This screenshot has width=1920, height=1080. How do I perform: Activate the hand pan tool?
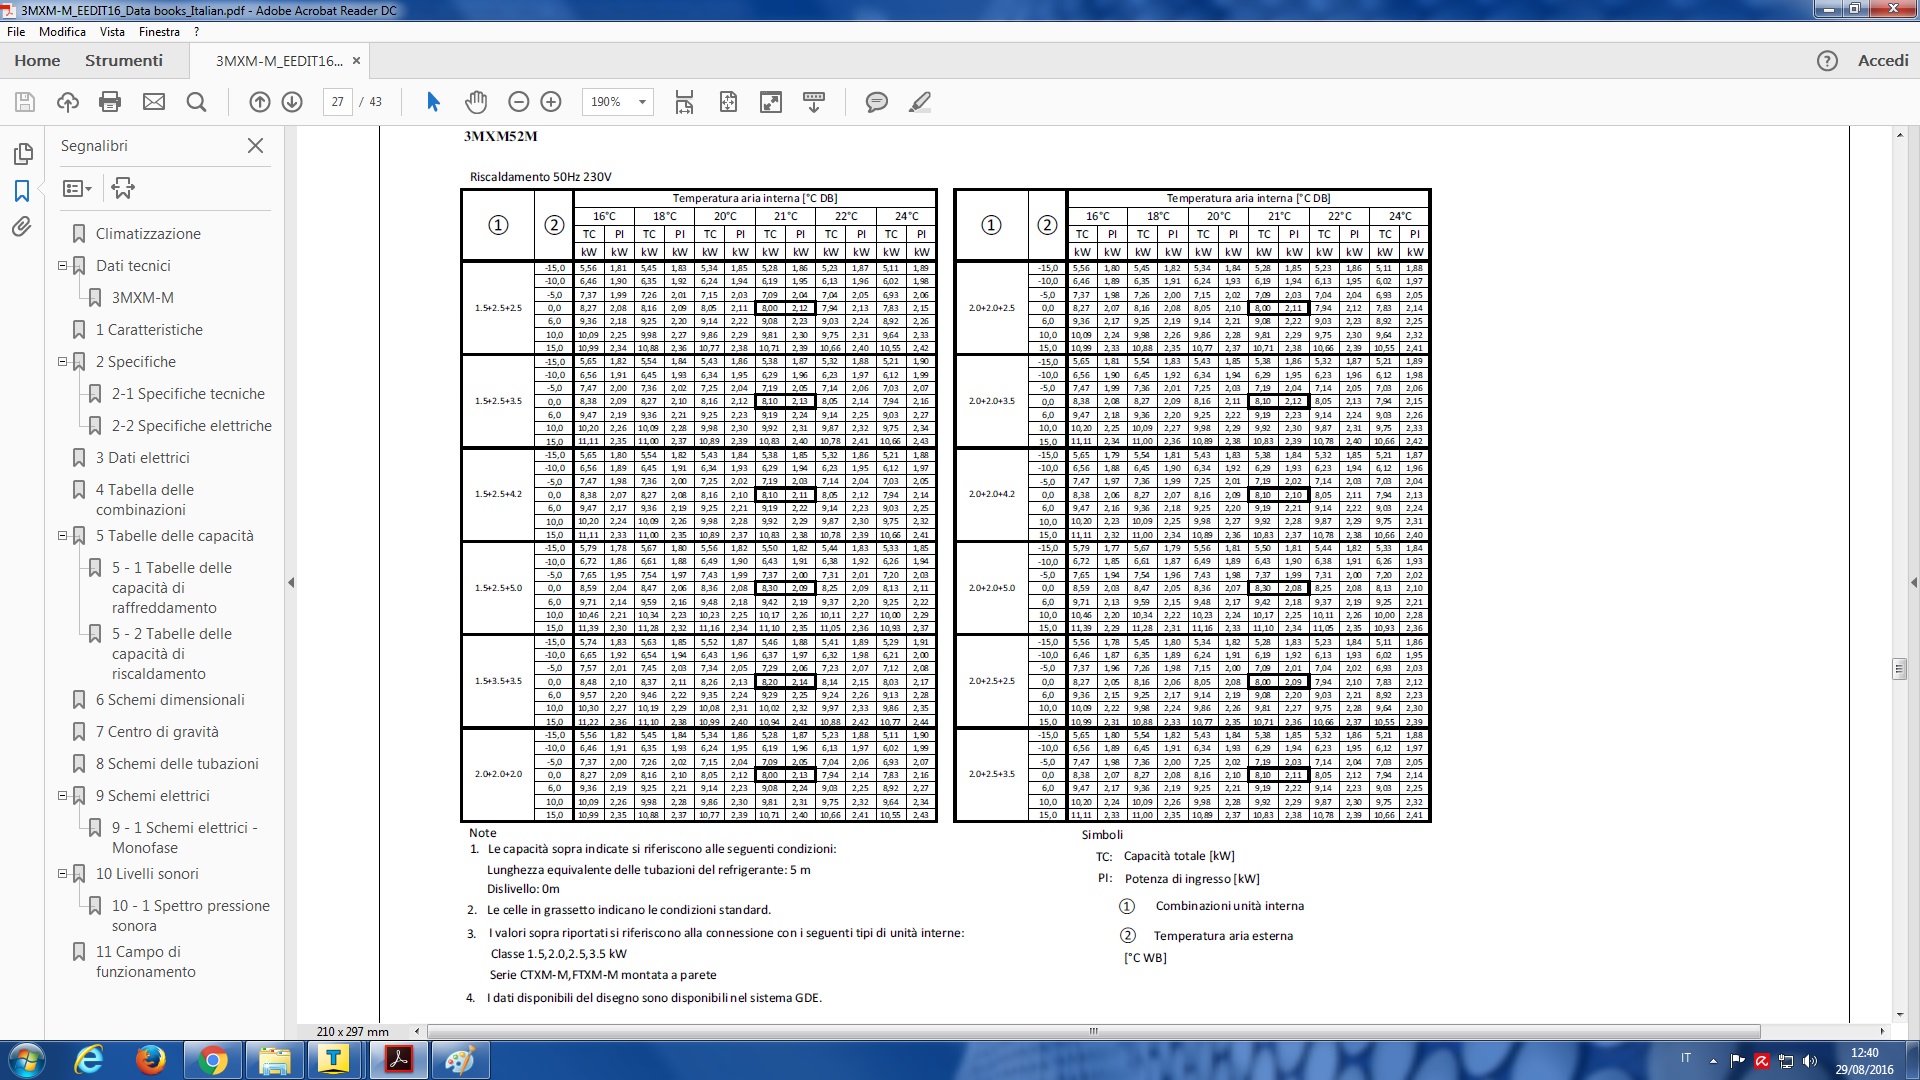point(476,102)
